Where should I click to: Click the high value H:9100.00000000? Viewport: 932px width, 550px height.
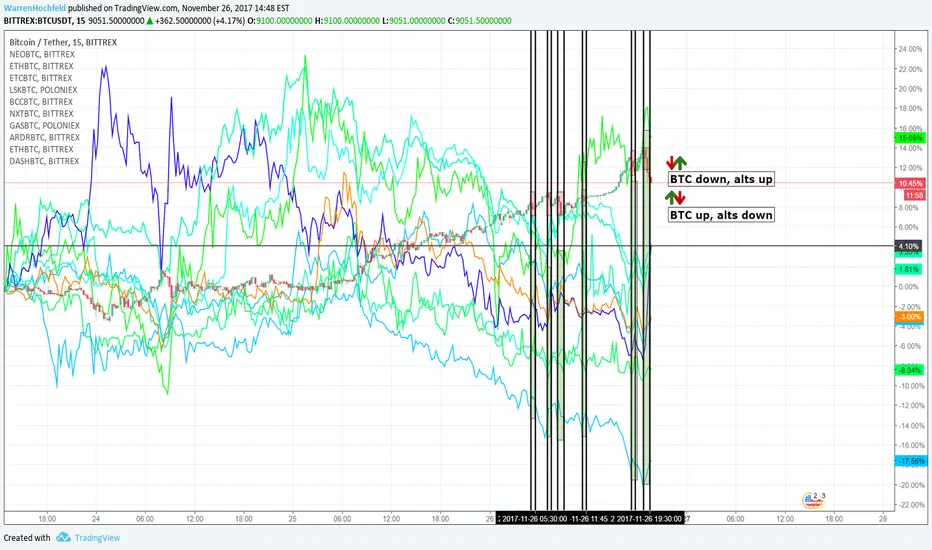347,21
